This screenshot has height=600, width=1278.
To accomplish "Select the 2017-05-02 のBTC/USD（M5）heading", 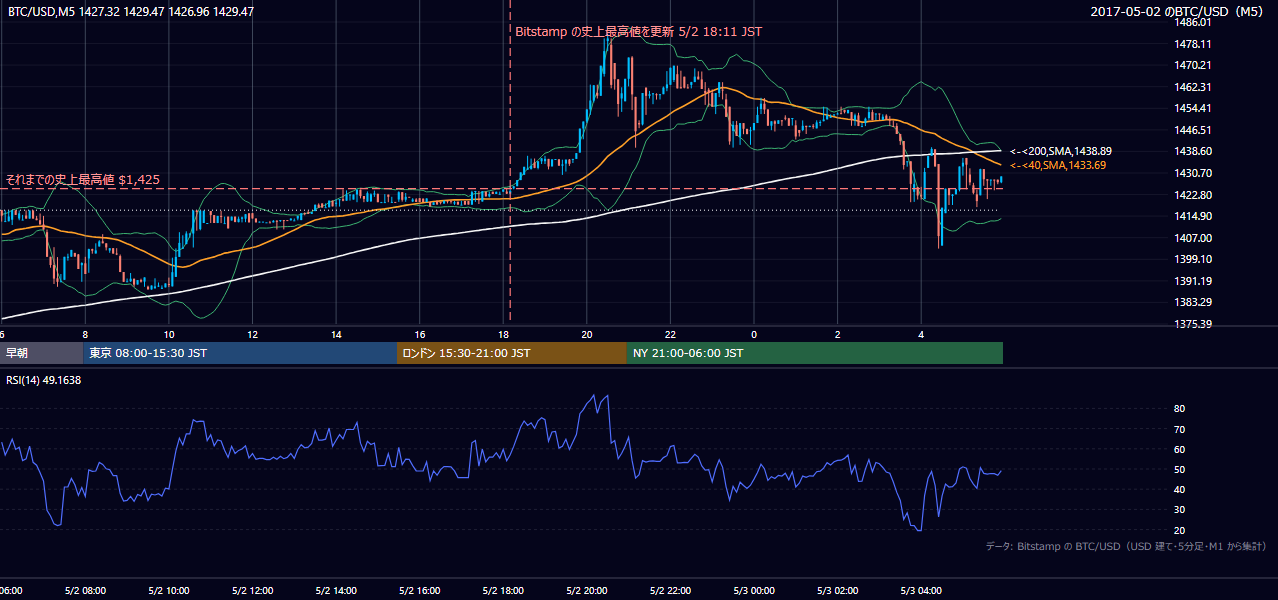I will (1179, 11).
